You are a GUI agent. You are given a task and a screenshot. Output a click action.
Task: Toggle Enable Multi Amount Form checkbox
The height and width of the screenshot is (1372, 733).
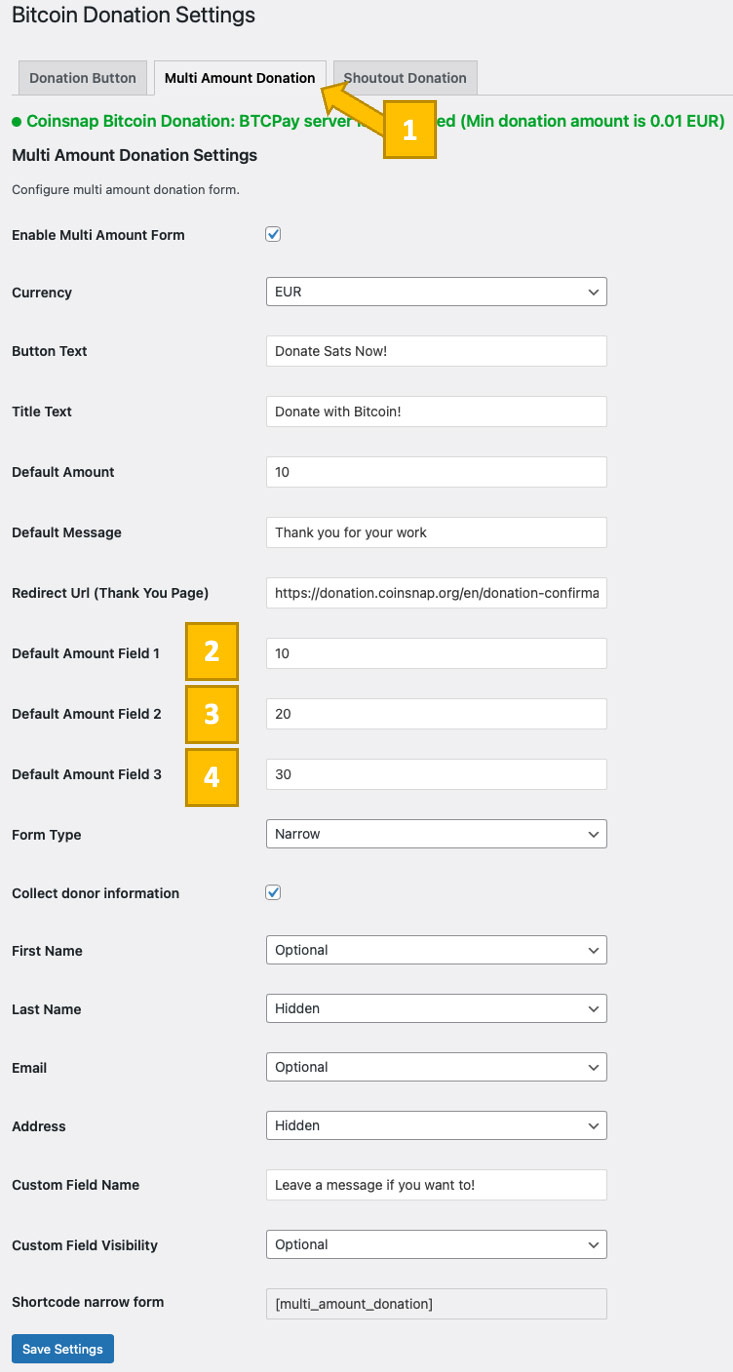tap(273, 234)
